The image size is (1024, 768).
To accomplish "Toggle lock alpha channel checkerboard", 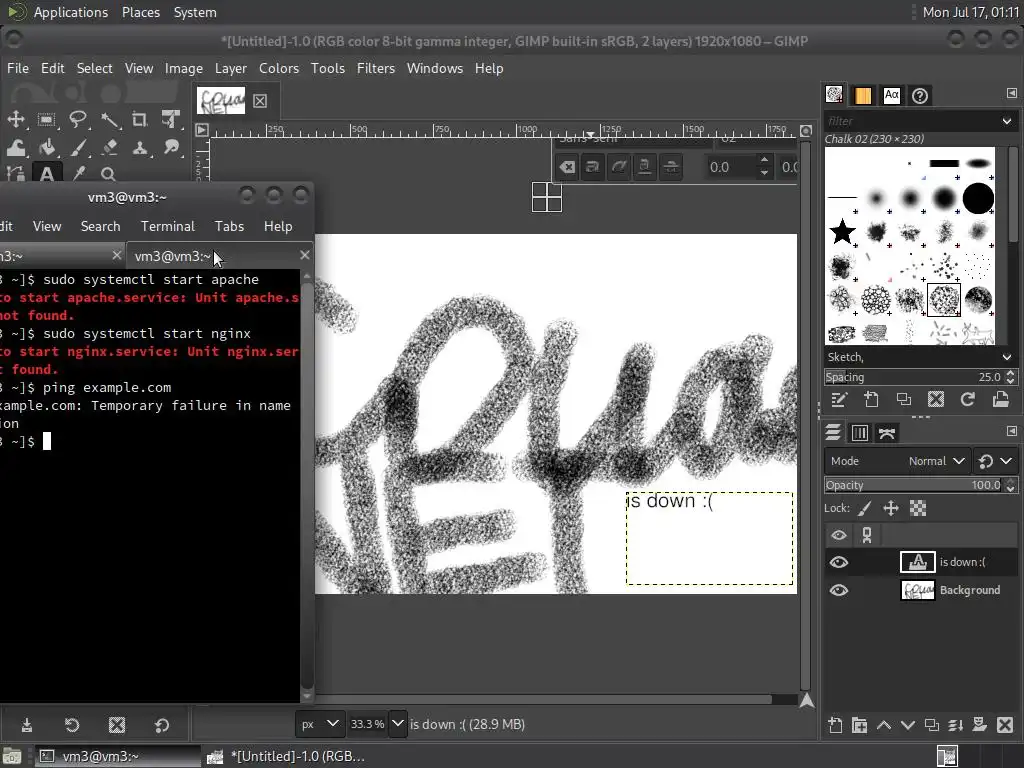I will pos(918,508).
